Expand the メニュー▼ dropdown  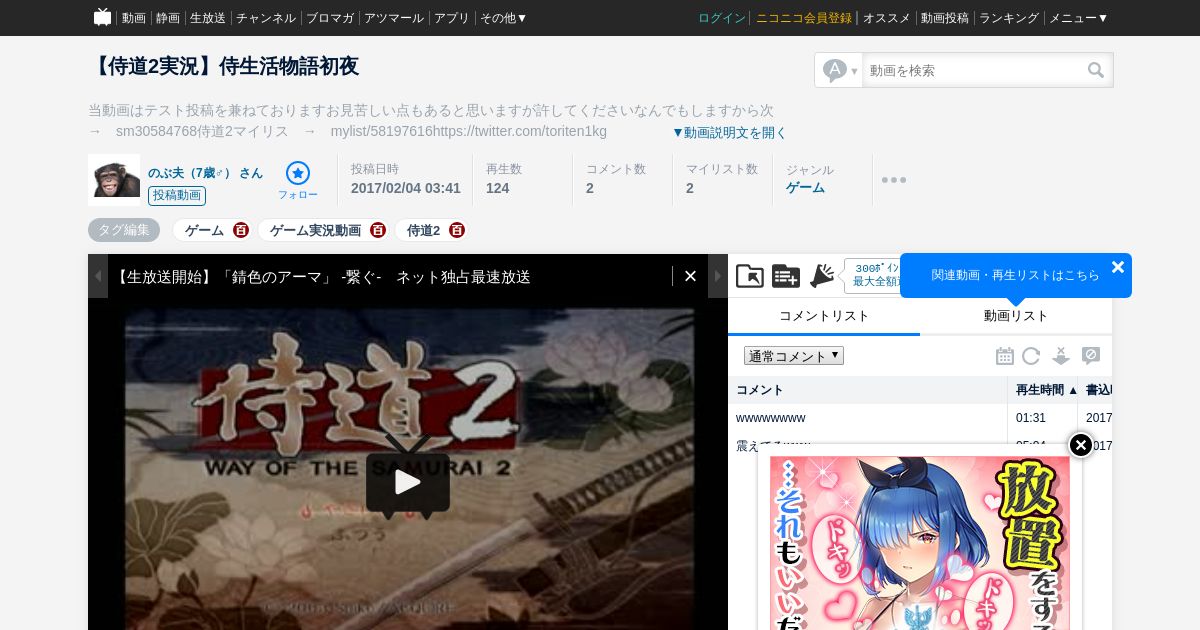click(1079, 18)
